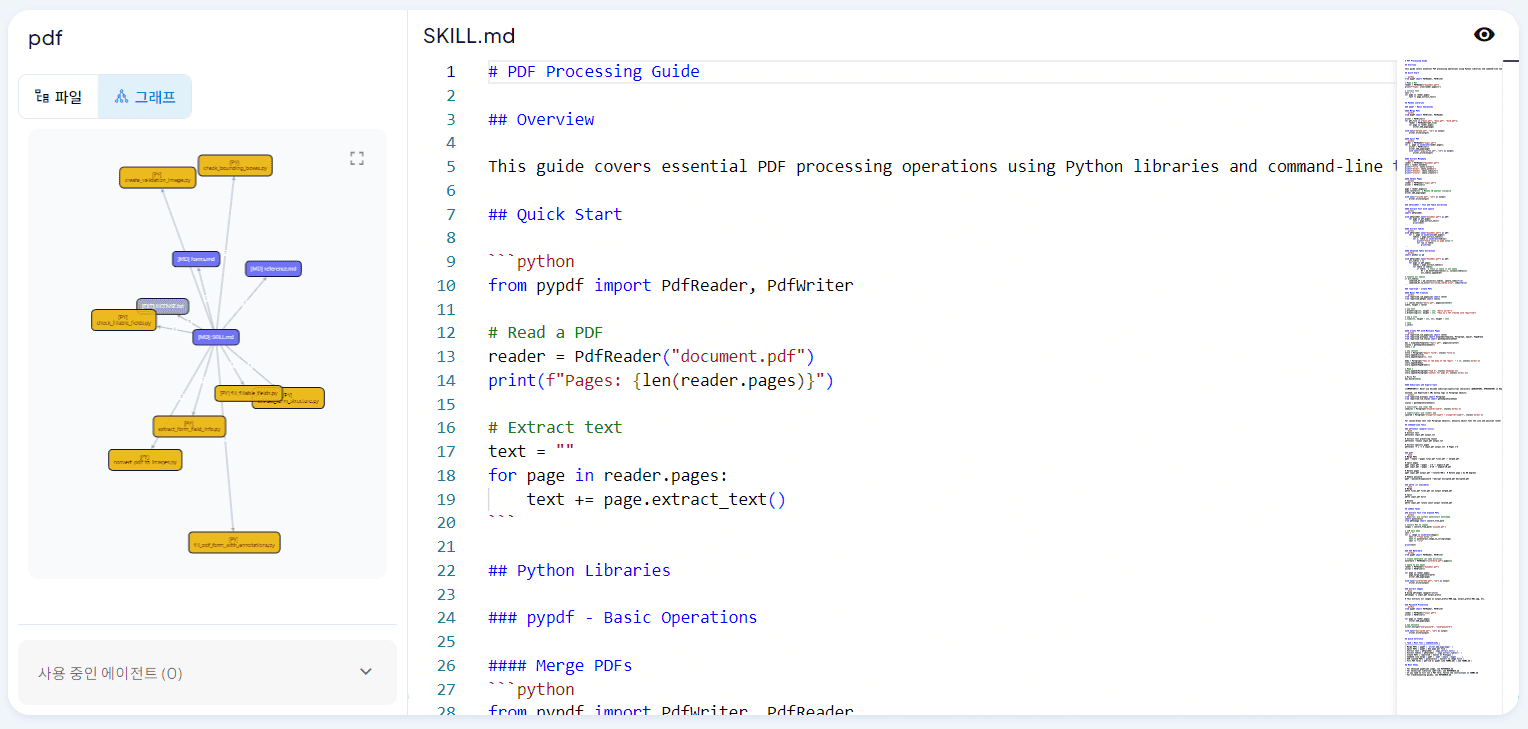Click the reference.md node in the graph
1528x729 pixels.
pyautogui.click(x=273, y=269)
